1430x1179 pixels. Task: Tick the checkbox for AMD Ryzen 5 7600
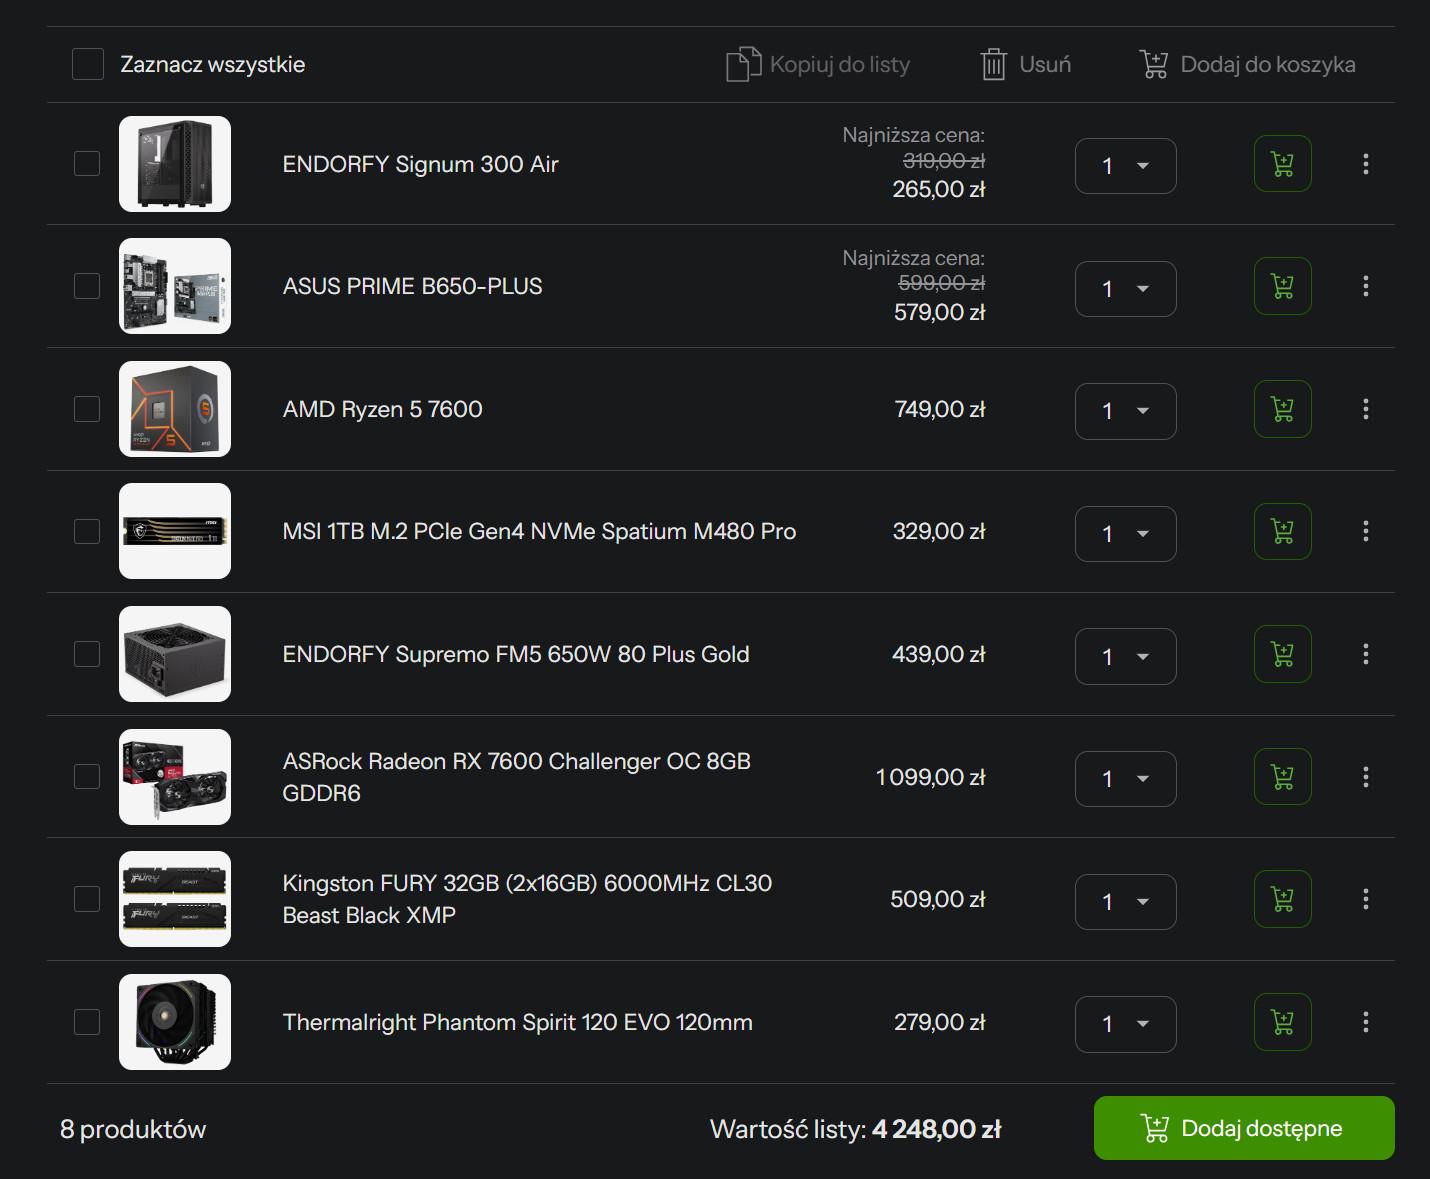tap(87, 409)
